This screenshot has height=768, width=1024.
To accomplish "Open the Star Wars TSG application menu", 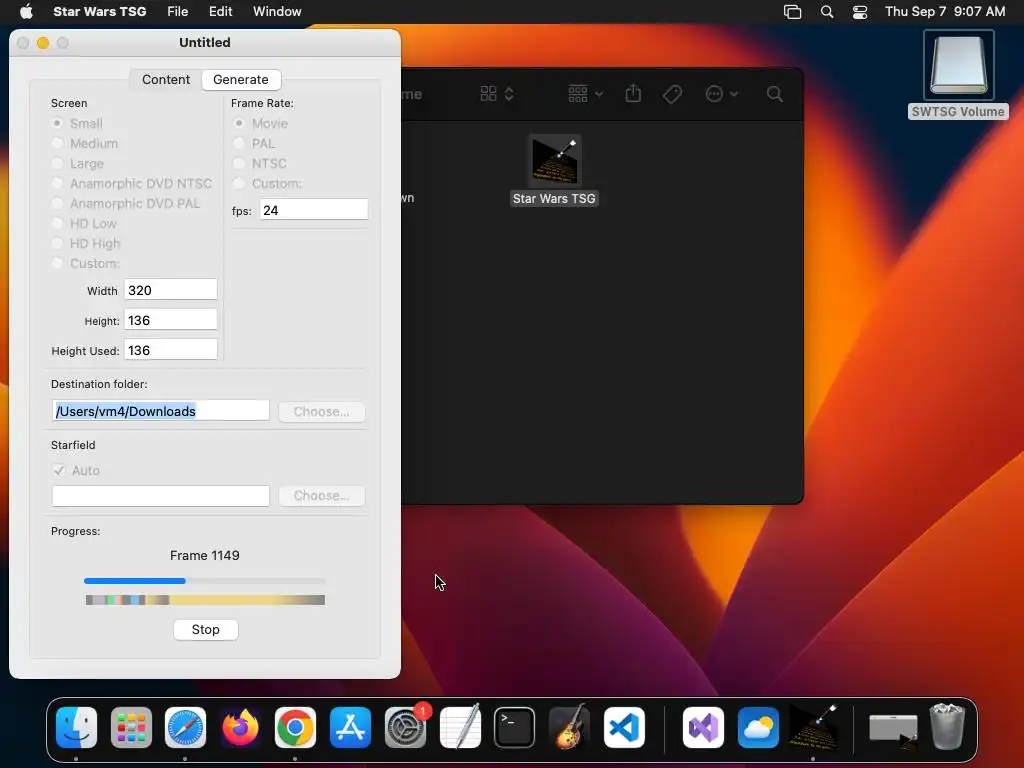I will click(100, 12).
